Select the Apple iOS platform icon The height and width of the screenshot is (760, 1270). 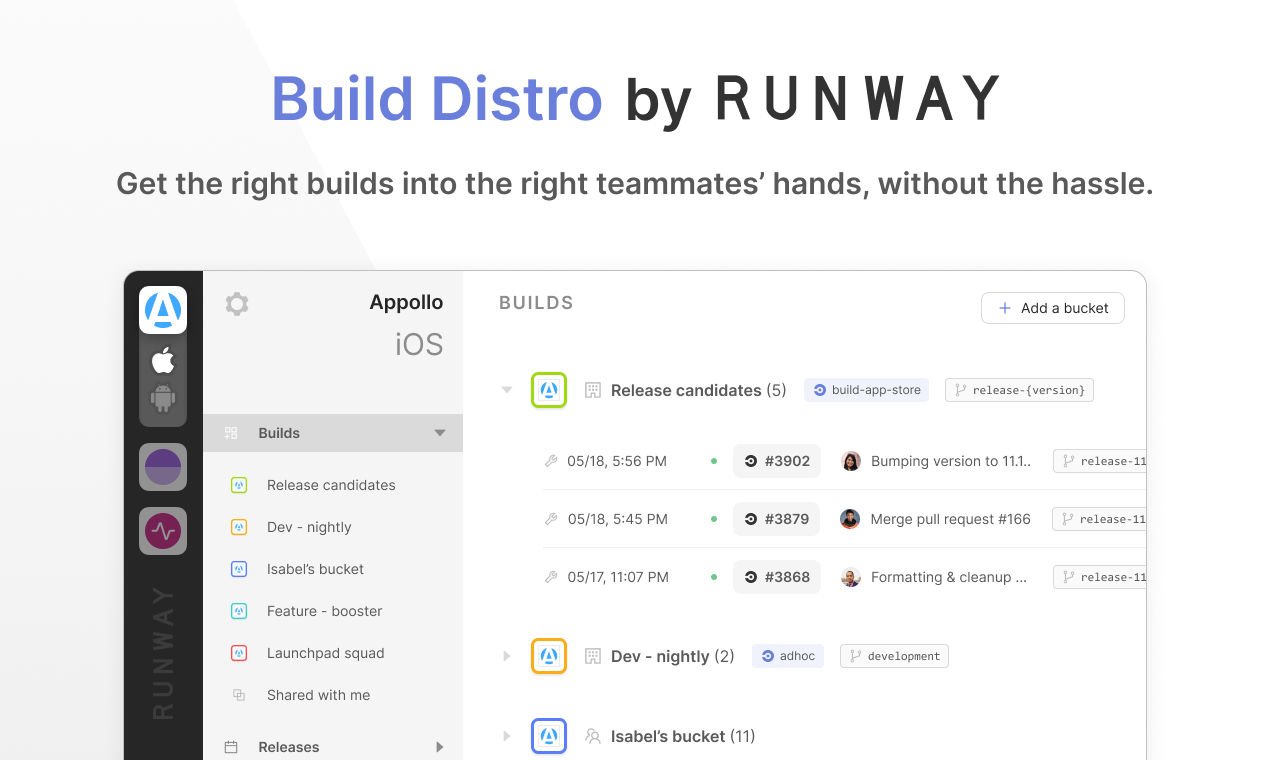click(163, 360)
